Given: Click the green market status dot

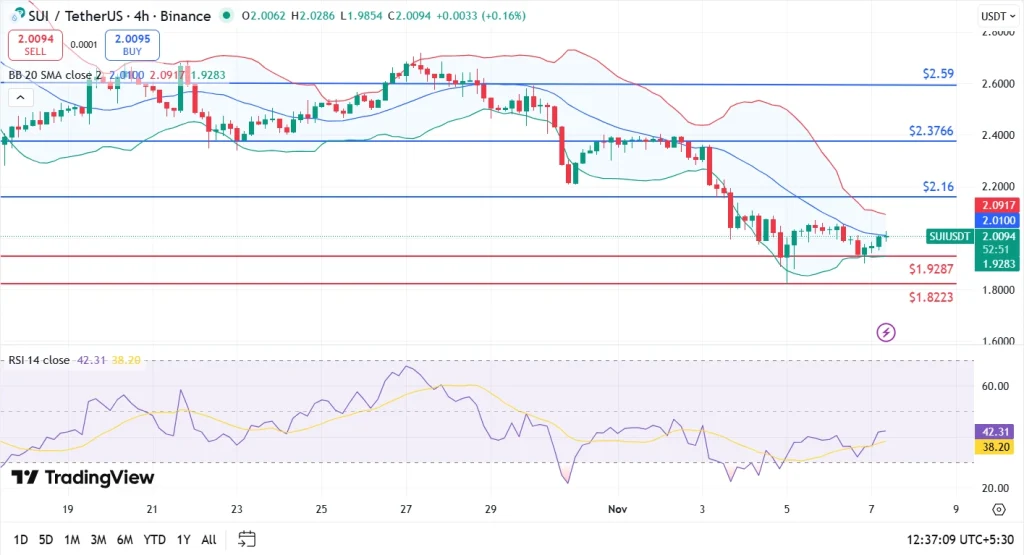Looking at the screenshot, I should click(x=228, y=17).
